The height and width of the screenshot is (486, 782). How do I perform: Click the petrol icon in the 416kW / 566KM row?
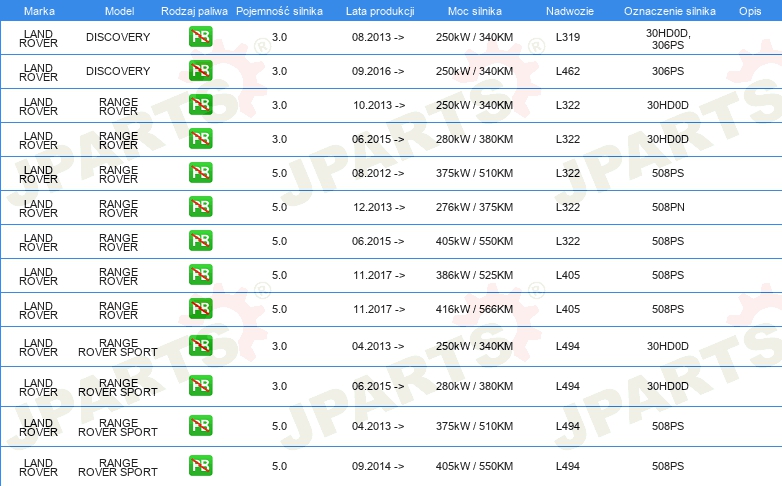[200, 309]
